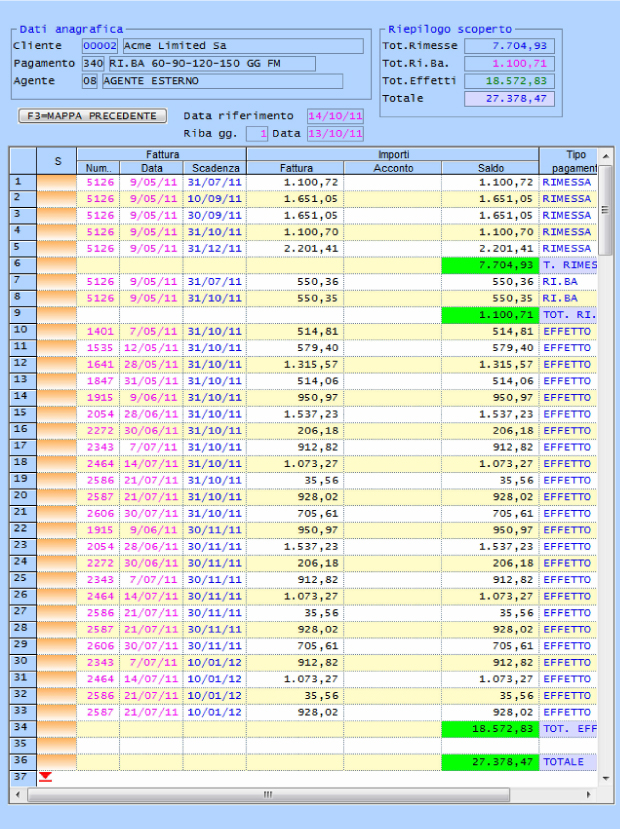Screen dimensions: 620x829
Task: Click the S column header
Action: click(x=57, y=161)
